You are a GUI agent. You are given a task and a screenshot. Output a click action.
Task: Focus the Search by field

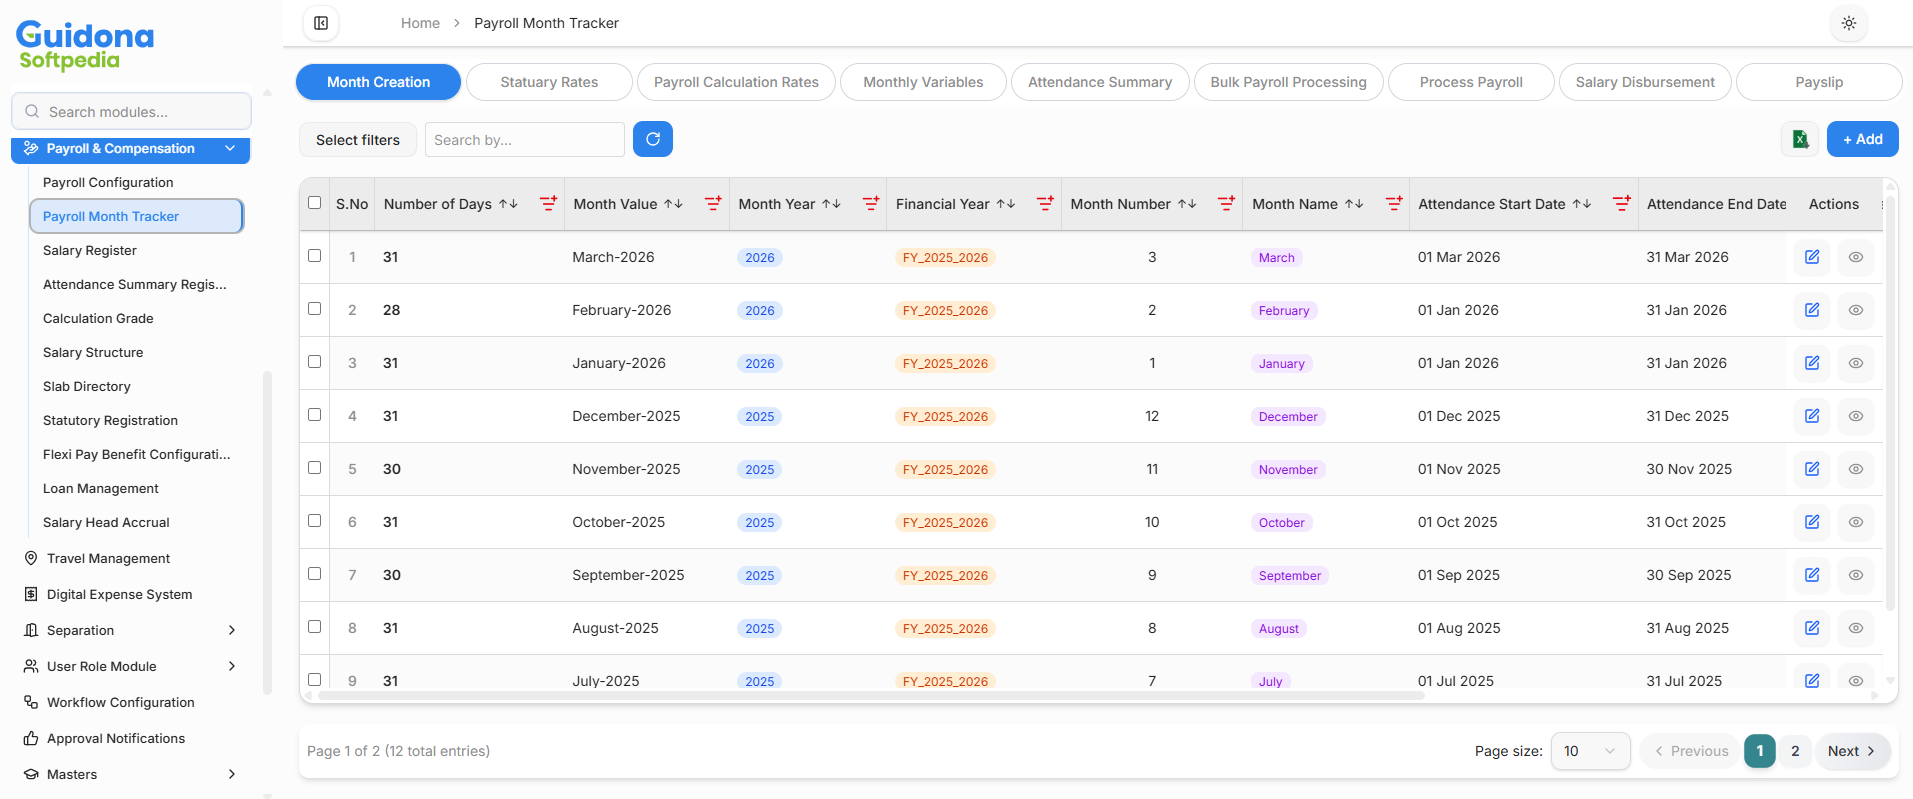coord(525,140)
